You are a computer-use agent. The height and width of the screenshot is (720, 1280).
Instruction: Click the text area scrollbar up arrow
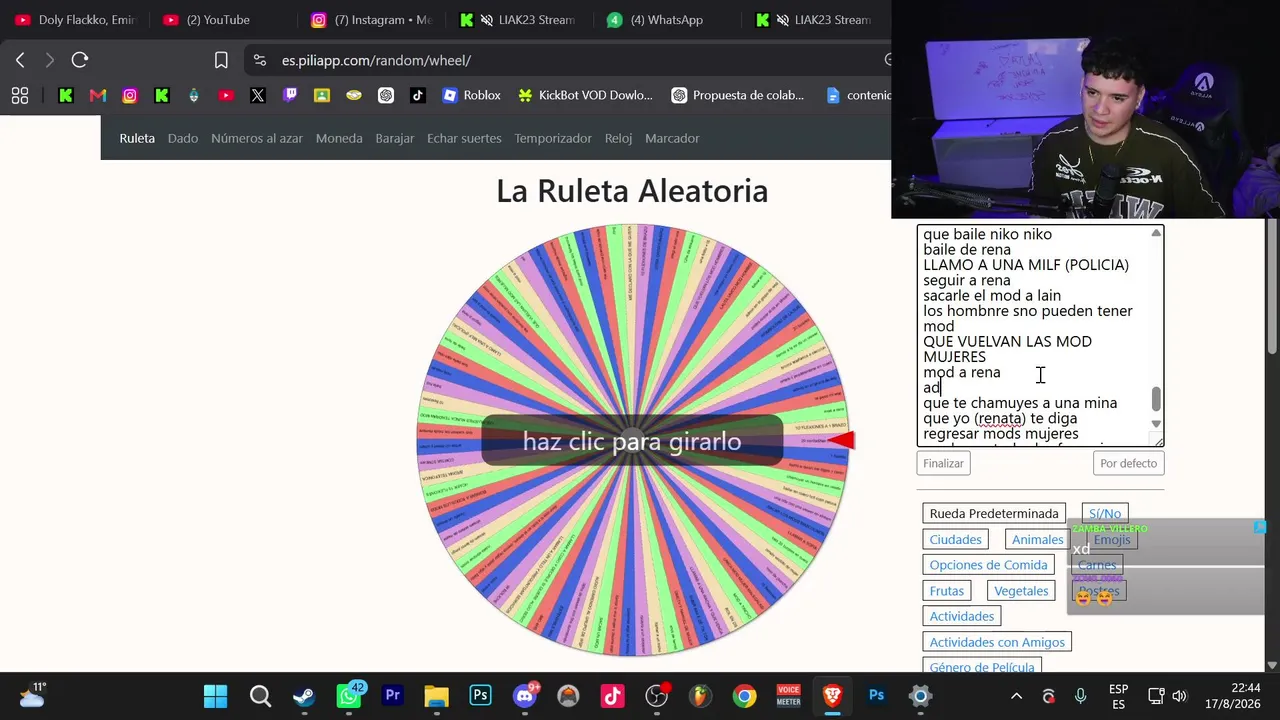click(1156, 233)
